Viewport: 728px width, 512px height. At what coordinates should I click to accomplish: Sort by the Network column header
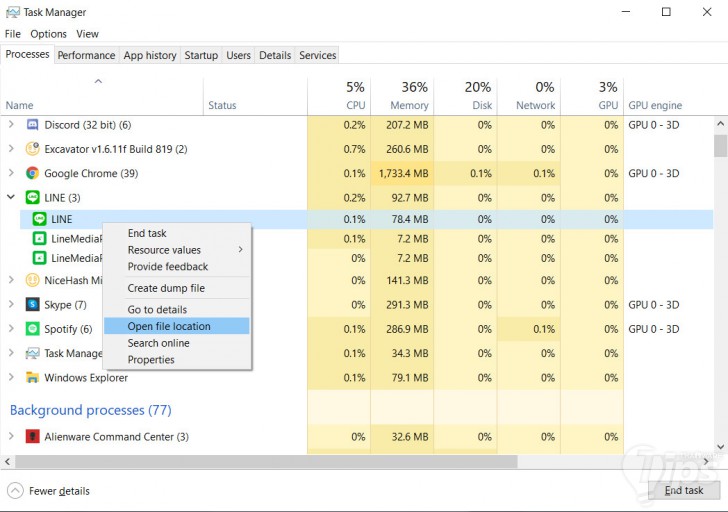(x=528, y=97)
